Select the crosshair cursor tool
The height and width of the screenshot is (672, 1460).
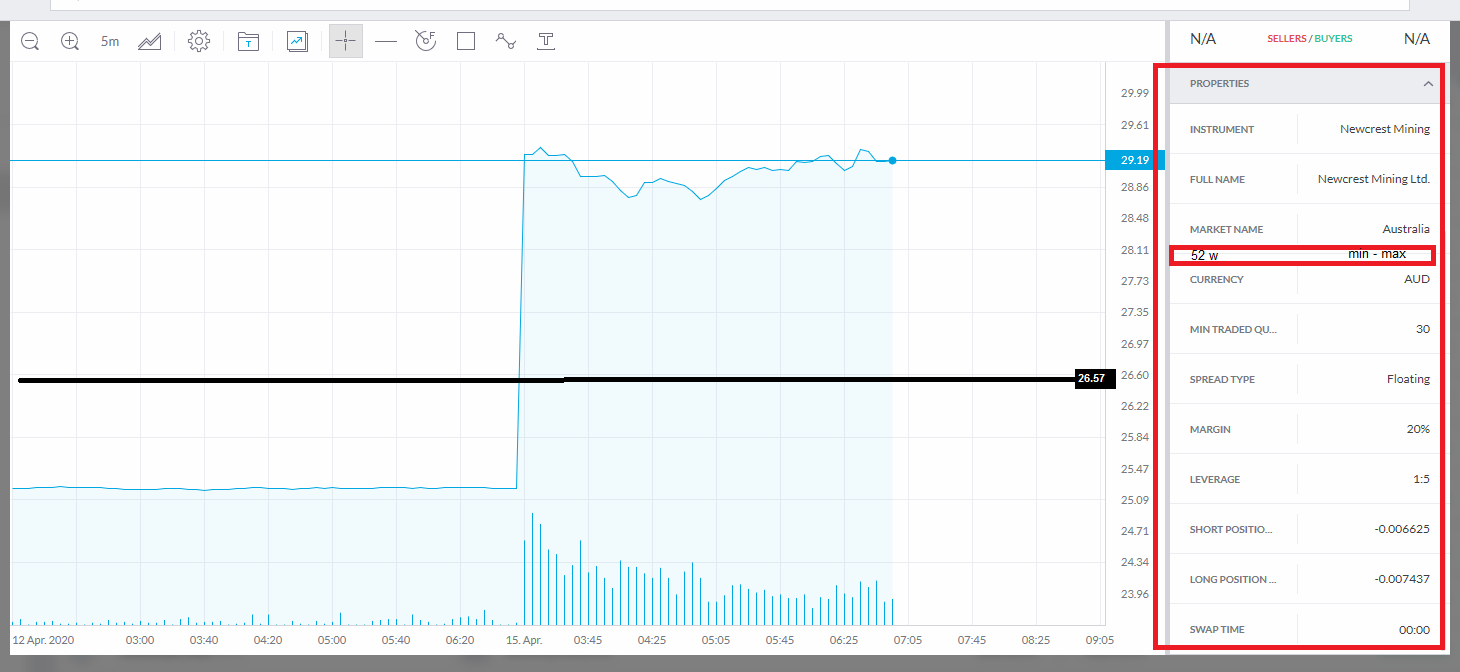tap(346, 41)
